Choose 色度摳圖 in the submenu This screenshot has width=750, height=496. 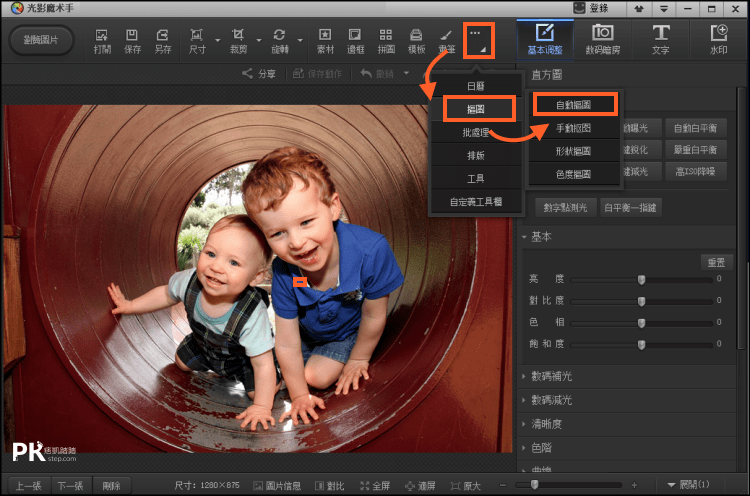pos(574,174)
